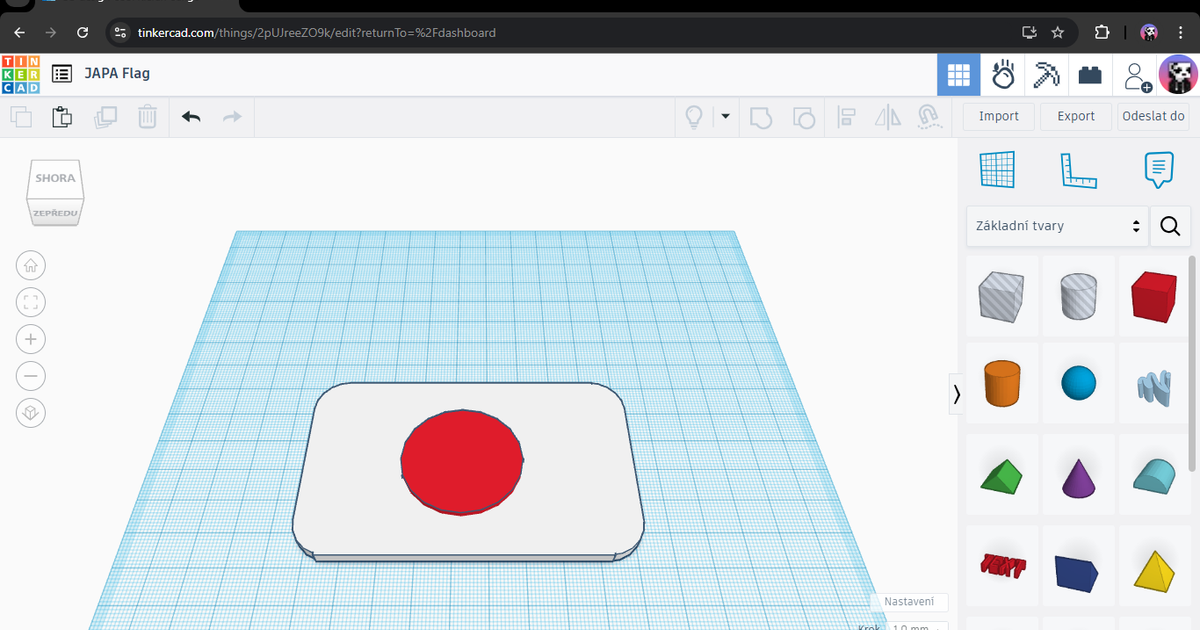Open the notes tool in the sidebar
The image size is (1200, 630).
point(1158,169)
